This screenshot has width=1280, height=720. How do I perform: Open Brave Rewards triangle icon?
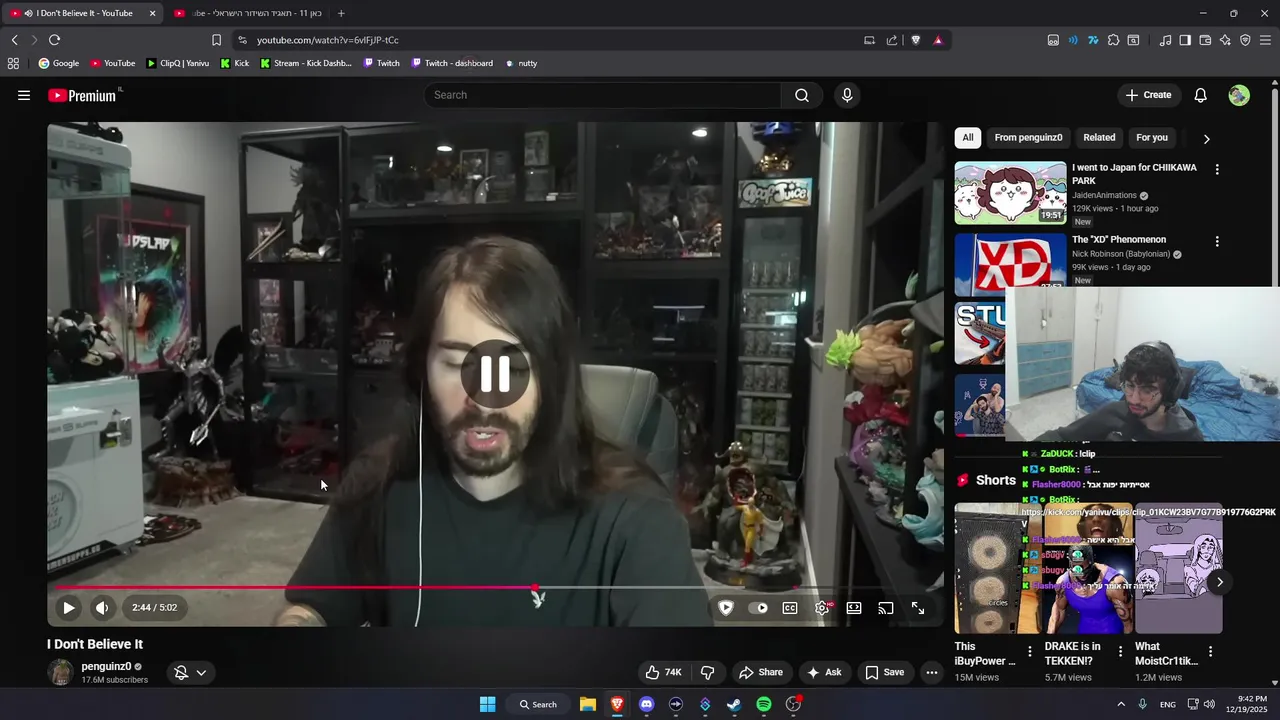tap(938, 40)
